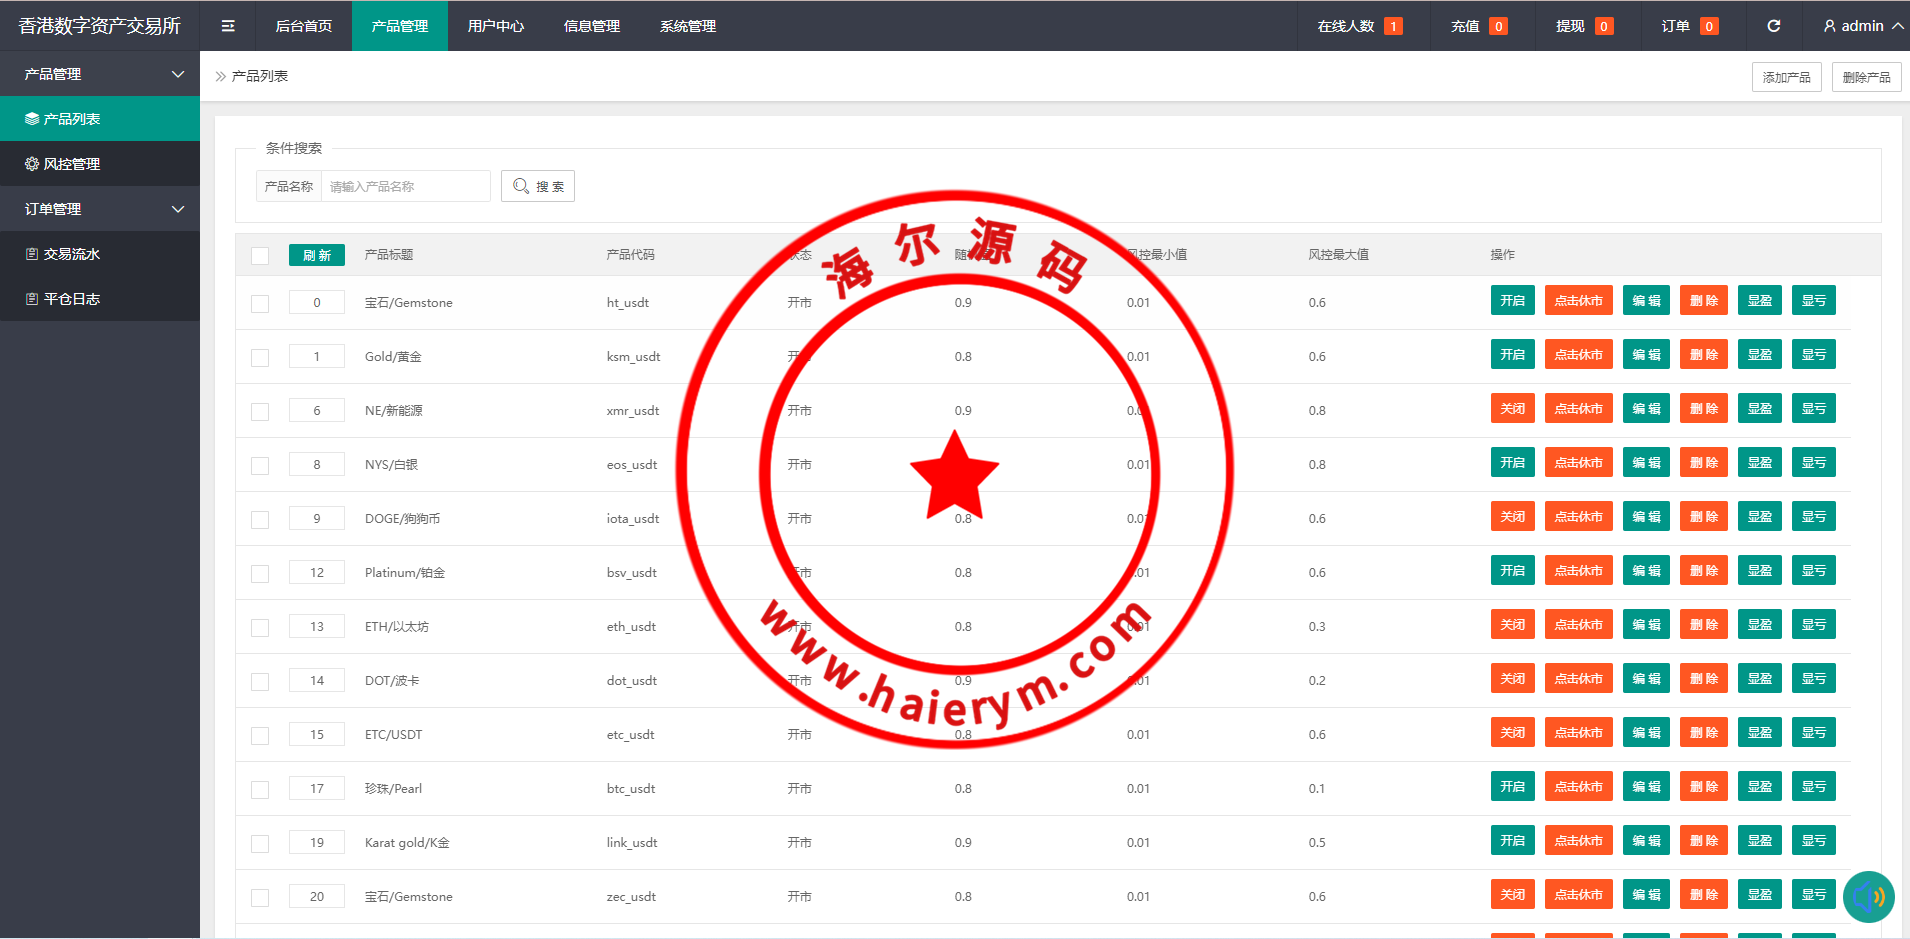Collapse the sidebar with the hamburger icon
The height and width of the screenshot is (939, 1910).
(x=228, y=26)
